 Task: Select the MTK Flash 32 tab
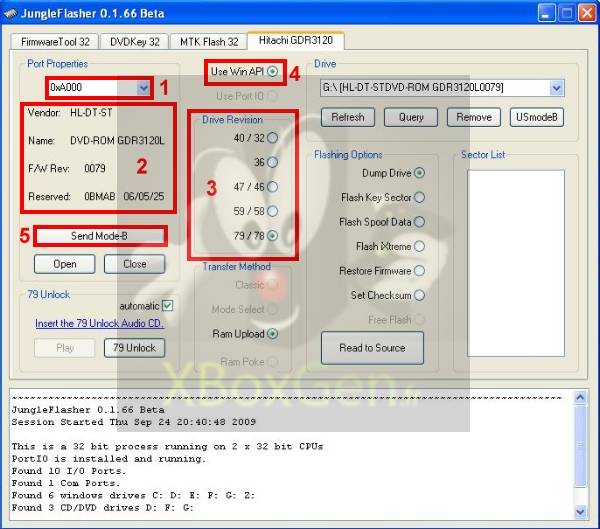[209, 42]
